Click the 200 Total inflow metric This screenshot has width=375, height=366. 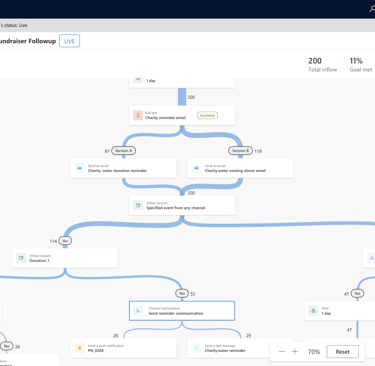coord(322,65)
